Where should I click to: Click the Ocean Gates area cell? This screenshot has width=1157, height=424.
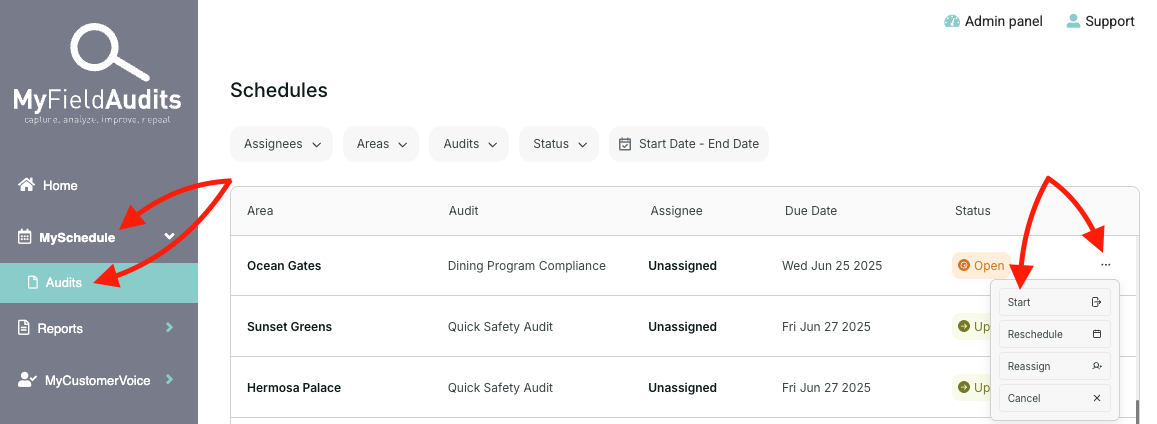284,265
